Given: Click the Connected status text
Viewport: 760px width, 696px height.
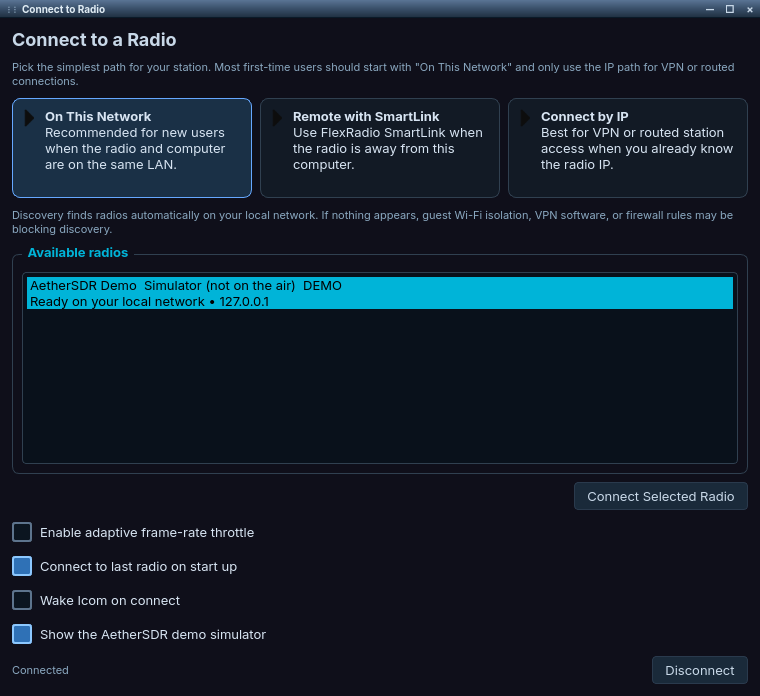Looking at the screenshot, I should [40, 670].
